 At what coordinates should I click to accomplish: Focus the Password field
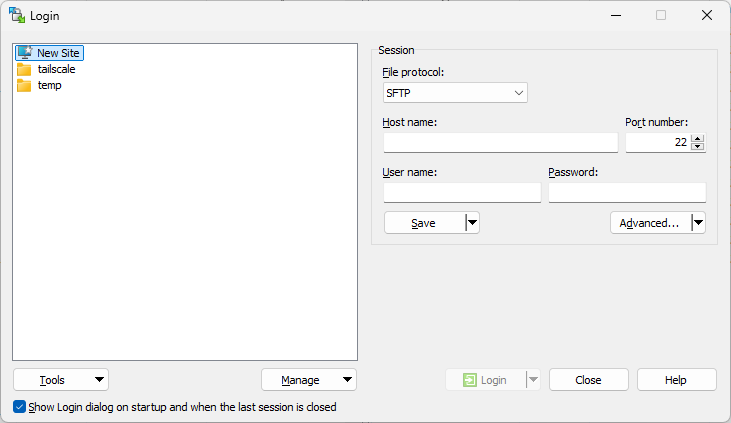point(627,192)
